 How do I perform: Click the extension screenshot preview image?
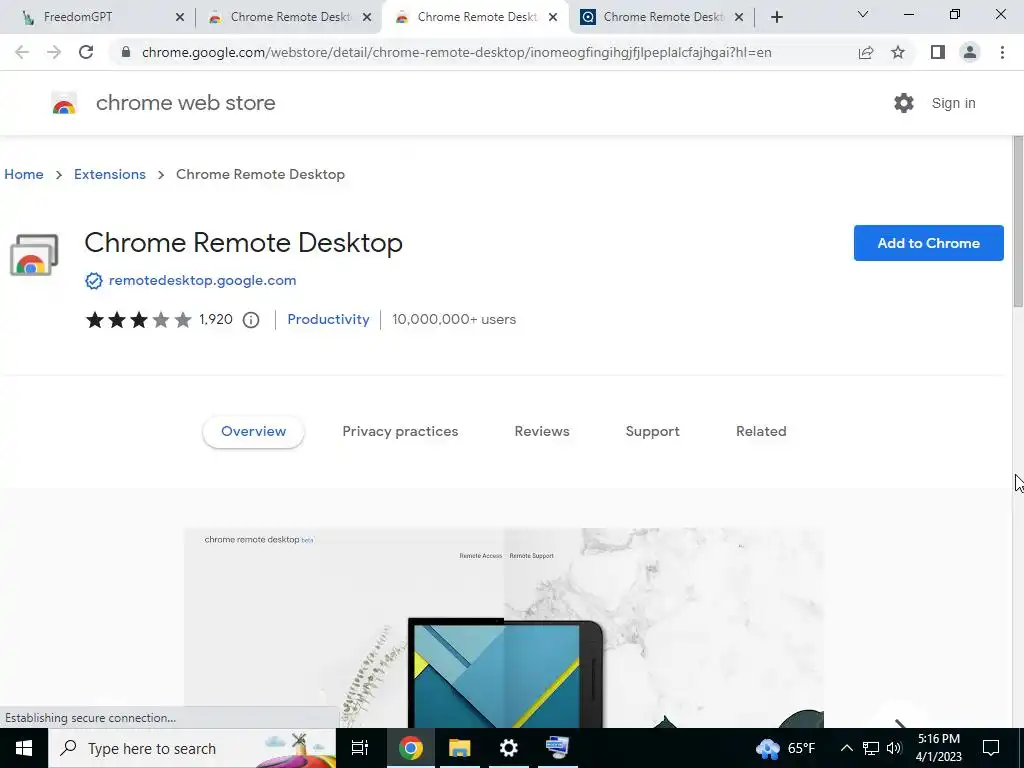[504, 628]
